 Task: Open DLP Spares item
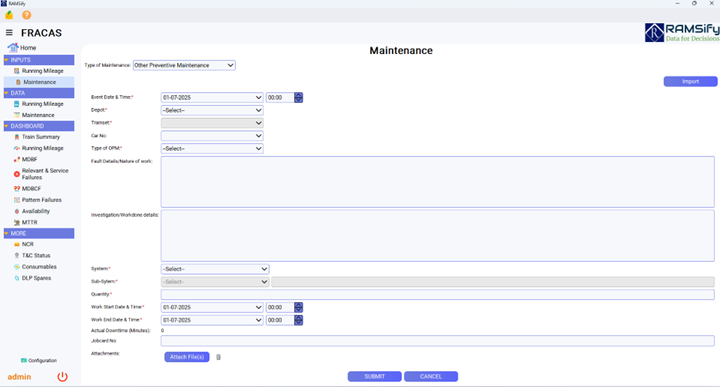point(33,278)
